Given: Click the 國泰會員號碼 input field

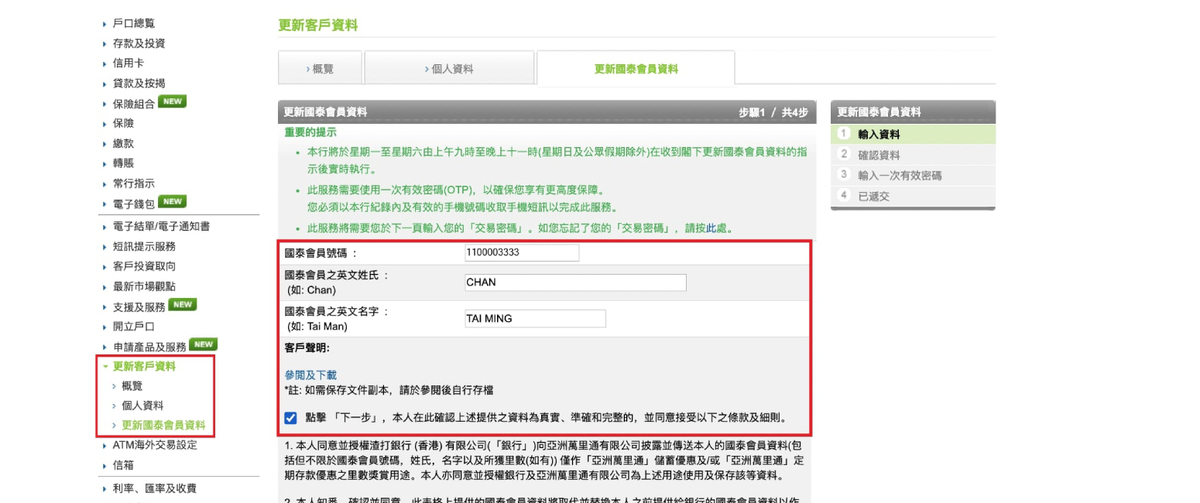Looking at the screenshot, I should pyautogui.click(x=522, y=254).
